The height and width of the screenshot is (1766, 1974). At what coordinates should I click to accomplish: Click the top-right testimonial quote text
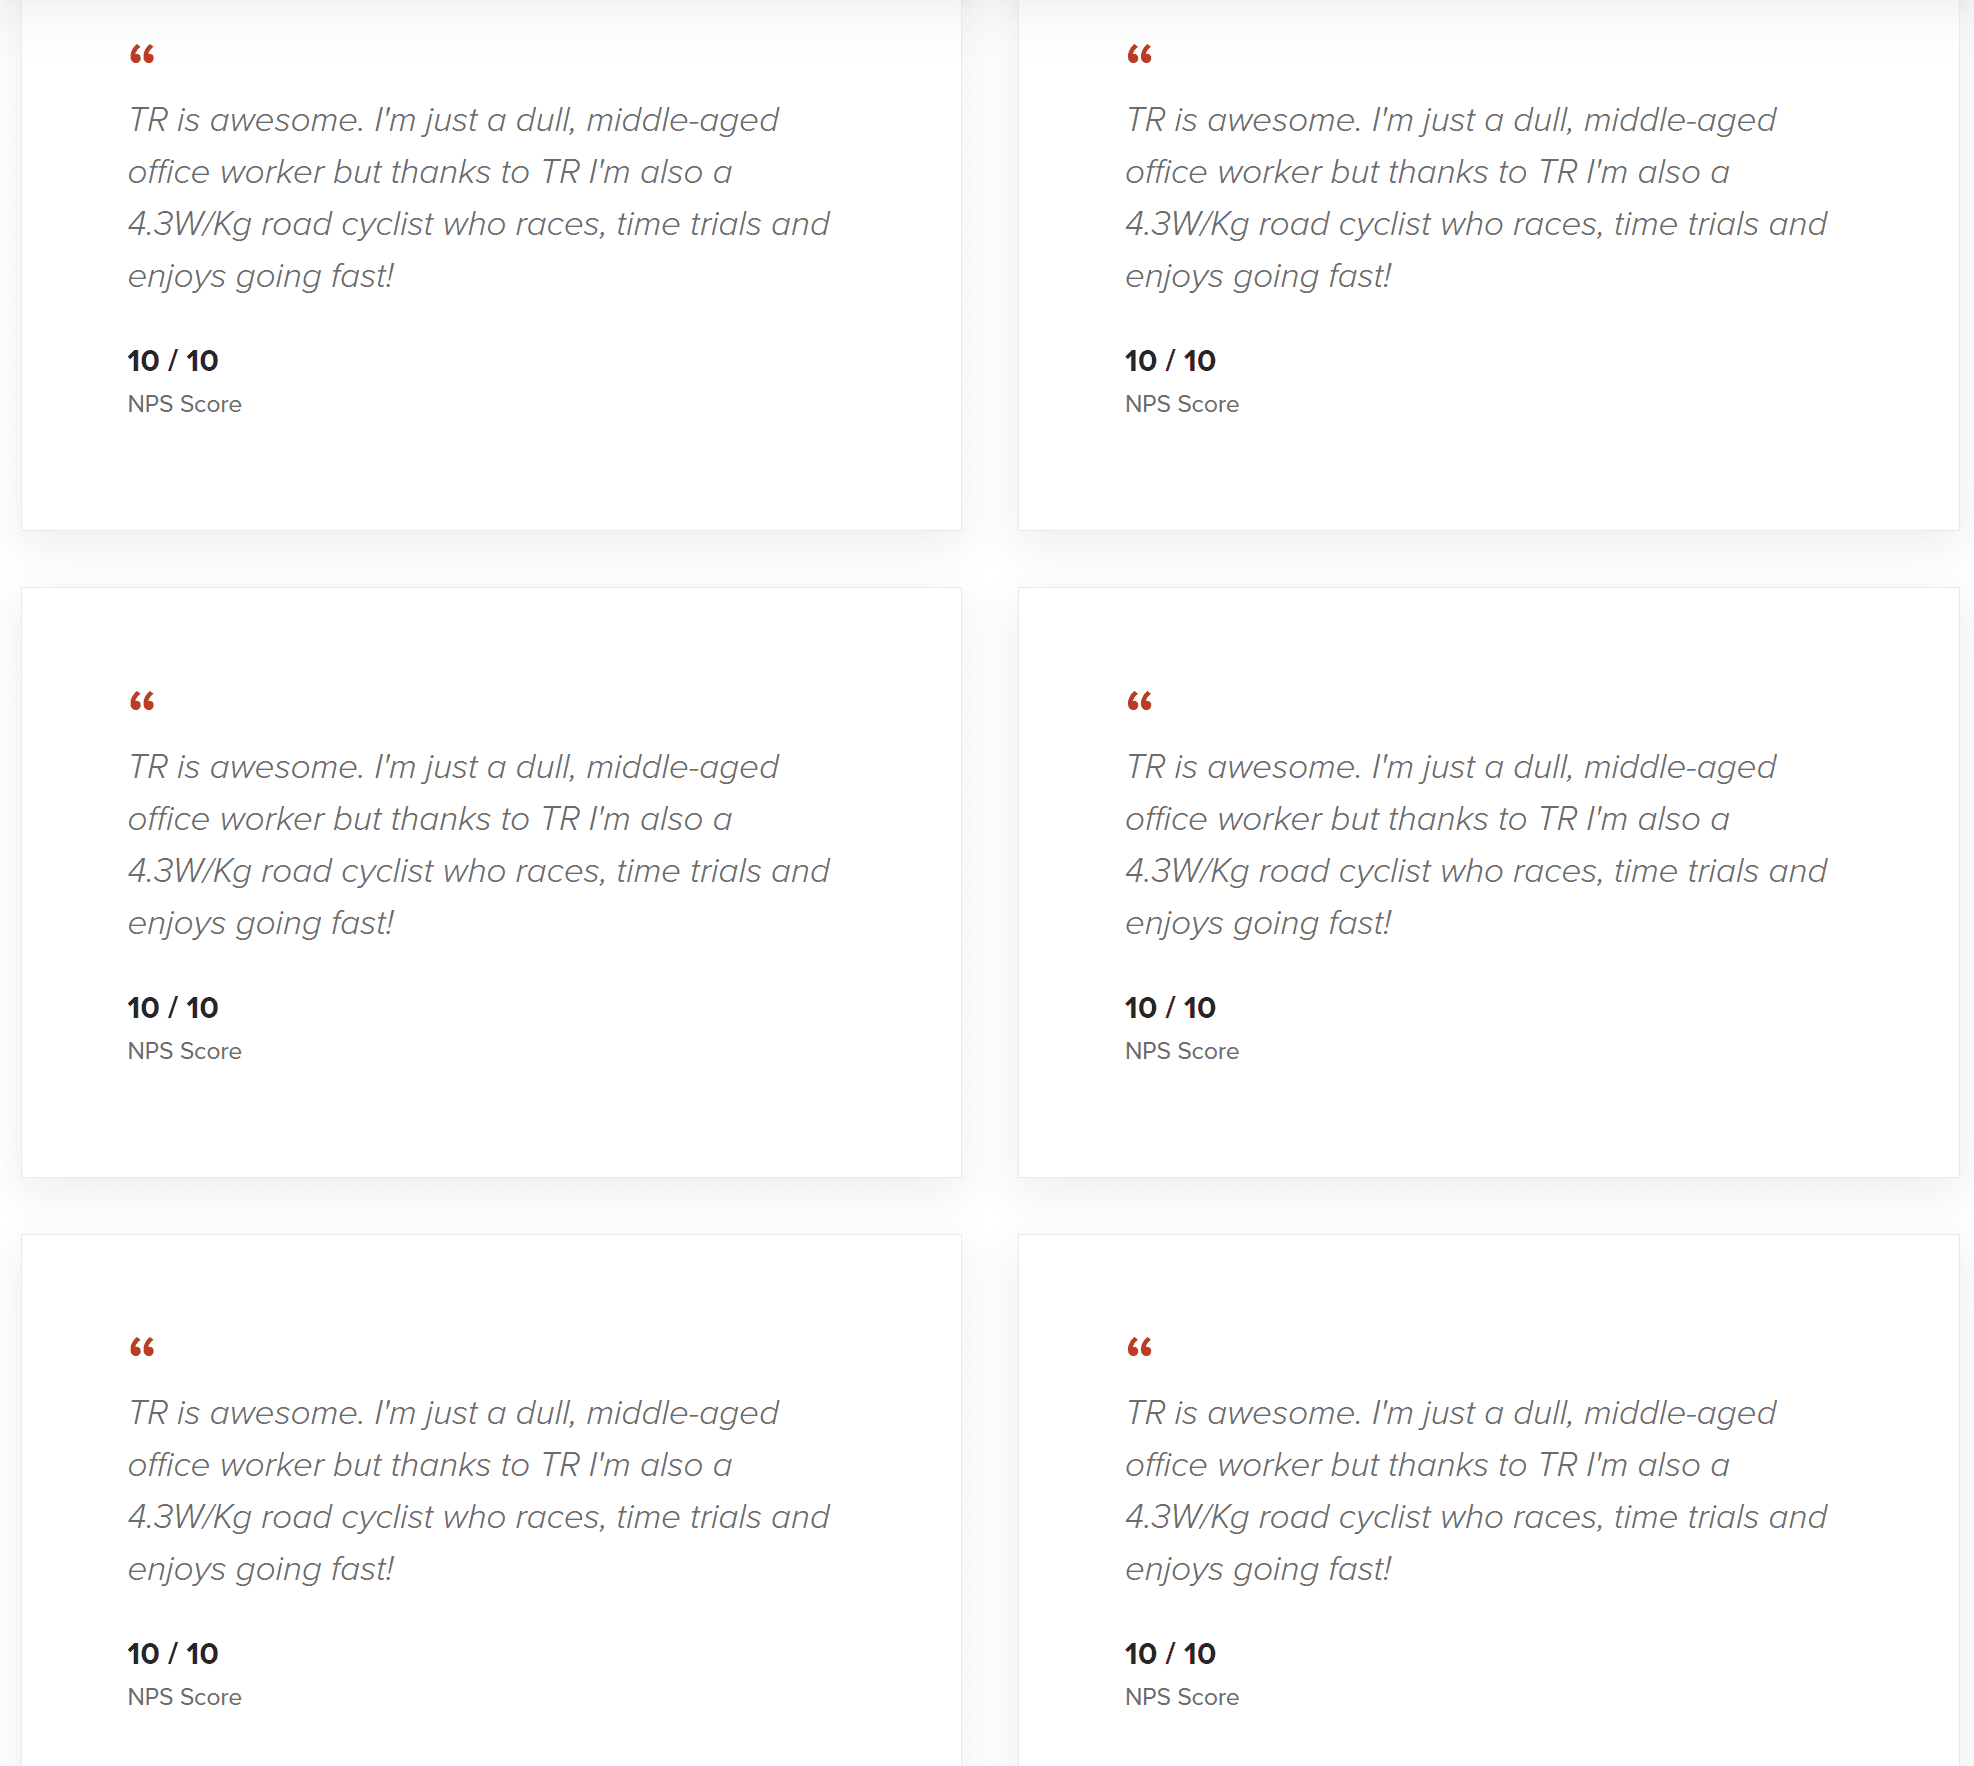click(1475, 198)
